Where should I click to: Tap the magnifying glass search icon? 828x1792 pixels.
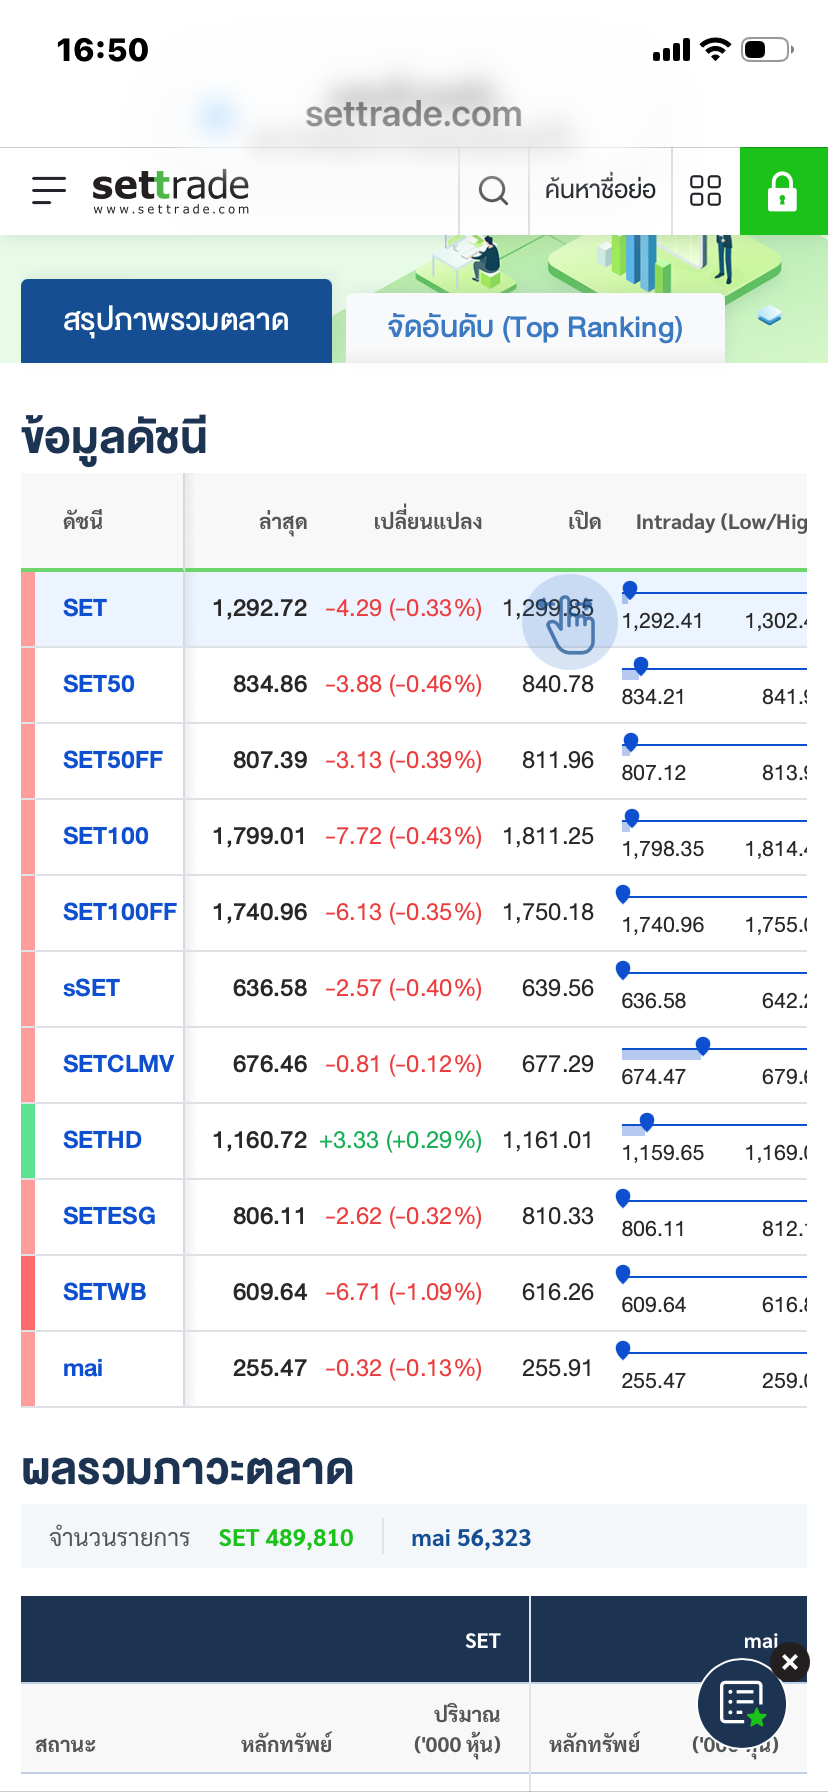click(493, 190)
